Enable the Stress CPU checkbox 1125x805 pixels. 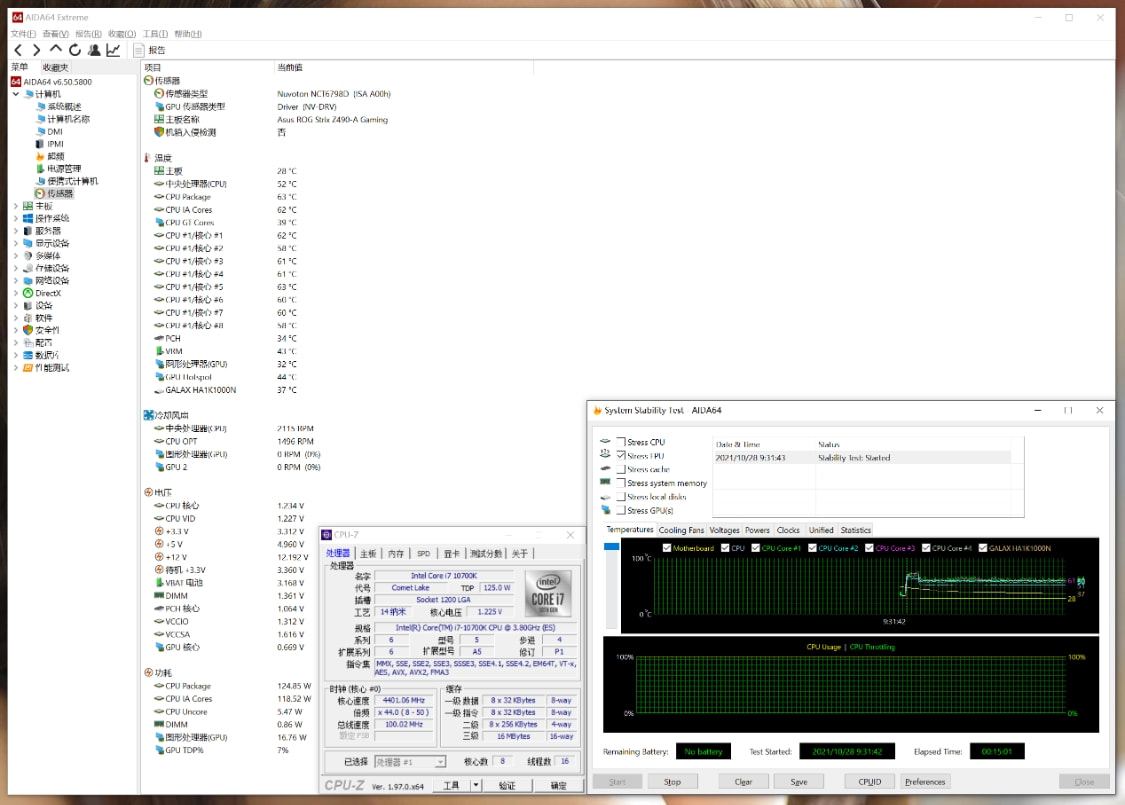click(x=621, y=442)
